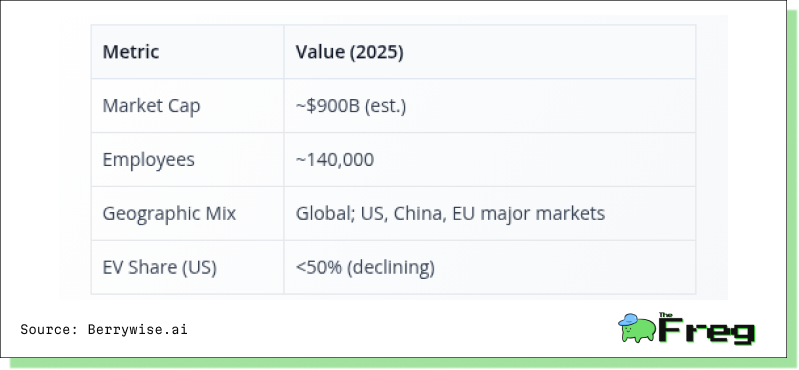
Task: Open the Berrywise.ai source link
Action: (138, 330)
